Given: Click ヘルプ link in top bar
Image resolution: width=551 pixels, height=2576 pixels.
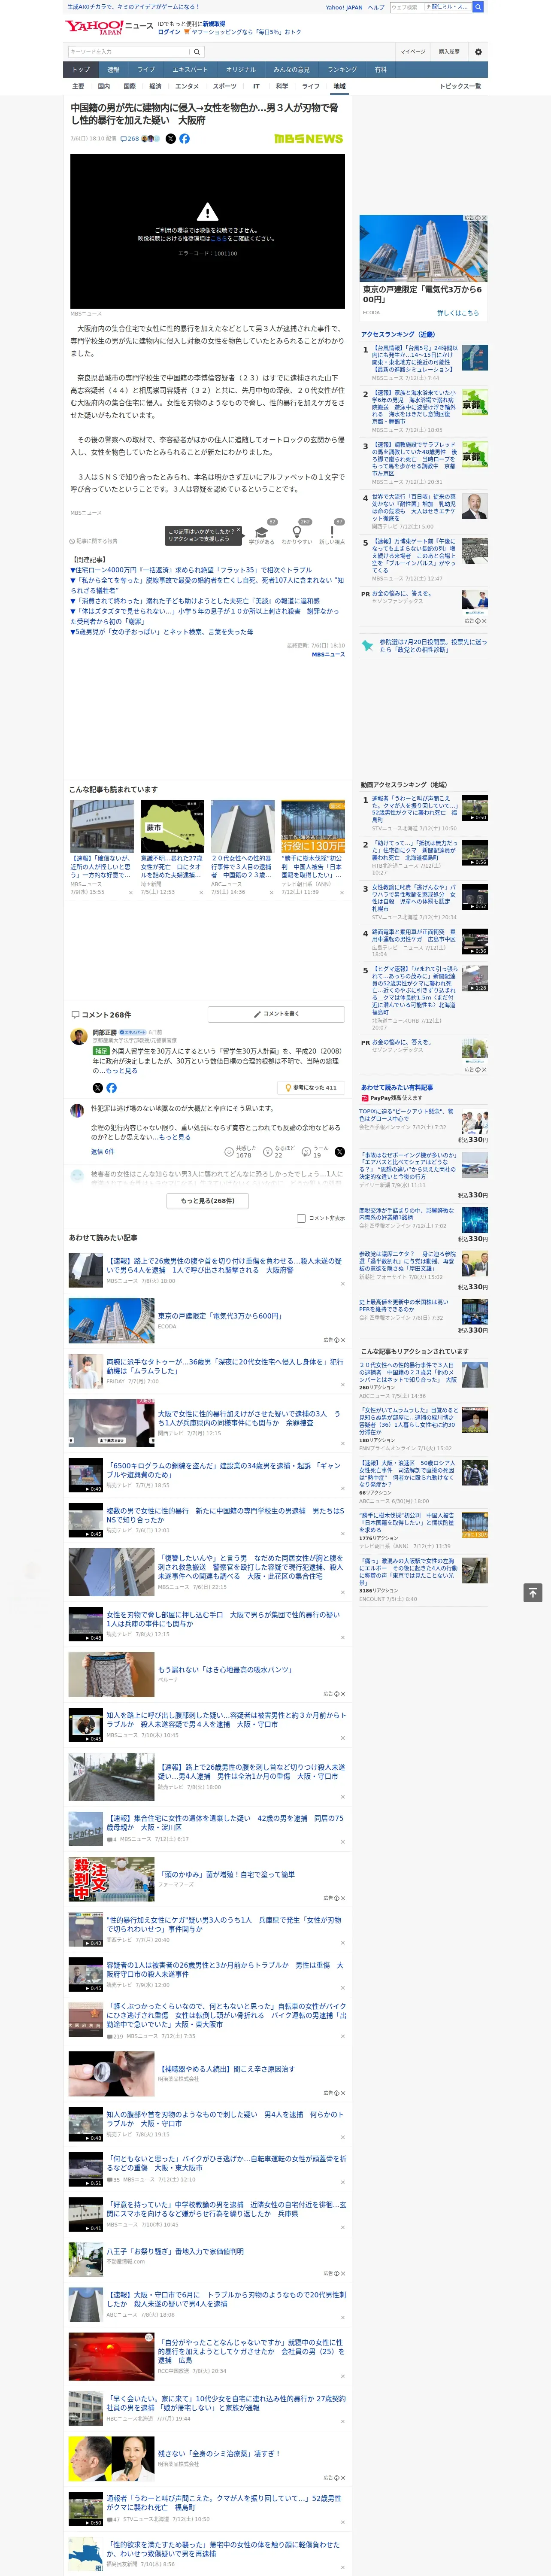Looking at the screenshot, I should point(376,7).
